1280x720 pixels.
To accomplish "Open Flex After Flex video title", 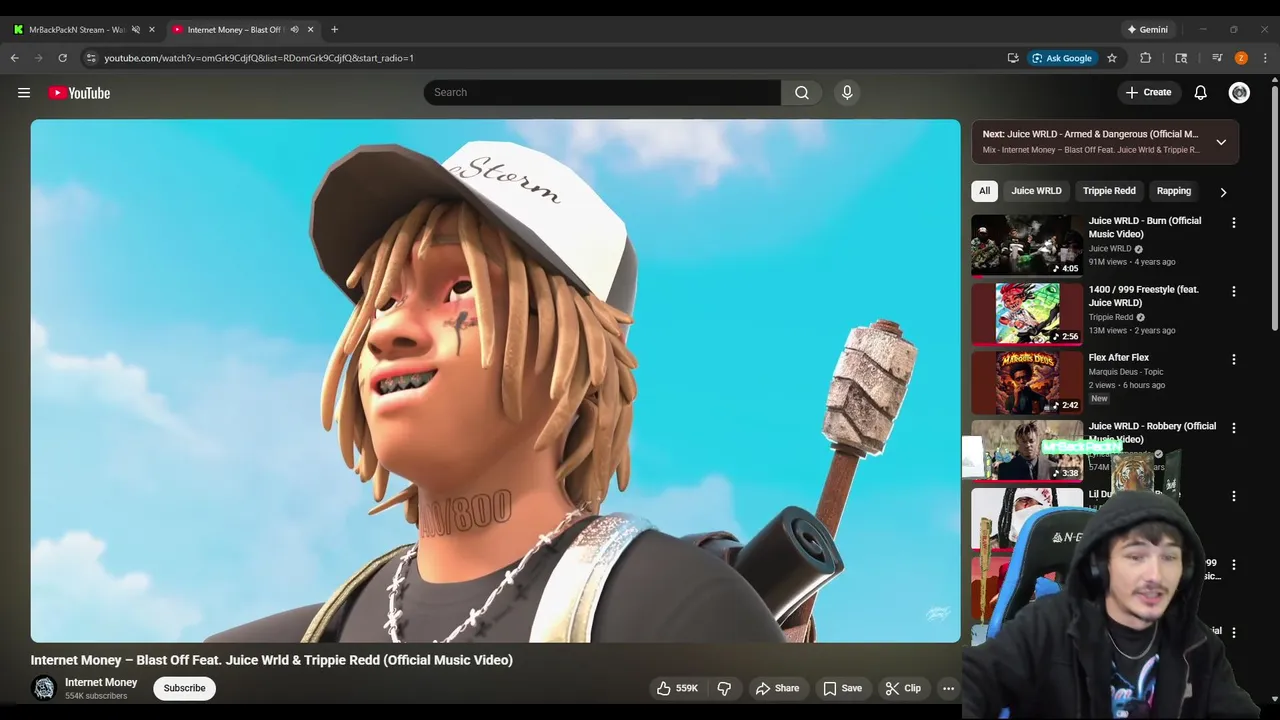I will (1118, 358).
